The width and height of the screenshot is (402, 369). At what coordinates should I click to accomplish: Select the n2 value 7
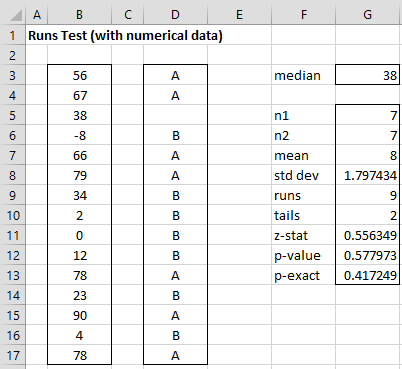[x=368, y=135]
